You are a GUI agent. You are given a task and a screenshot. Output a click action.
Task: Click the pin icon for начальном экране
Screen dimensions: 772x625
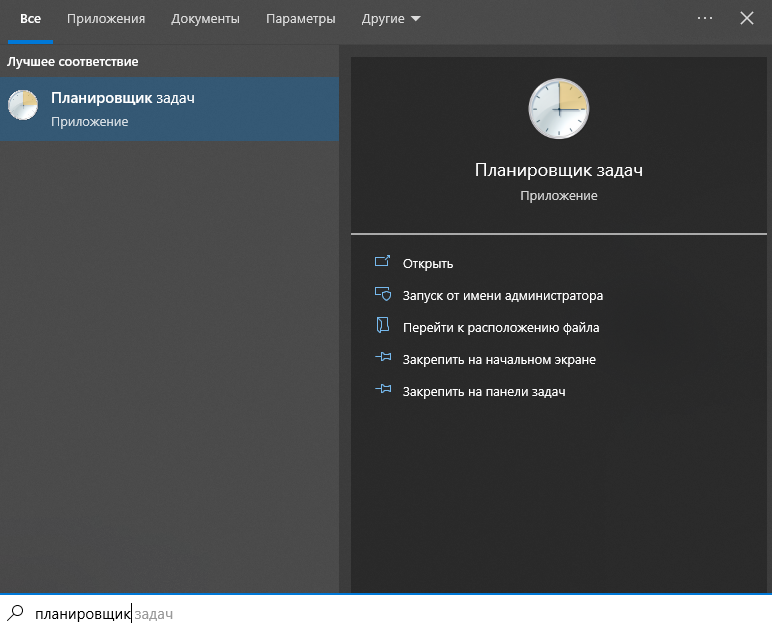coord(383,357)
